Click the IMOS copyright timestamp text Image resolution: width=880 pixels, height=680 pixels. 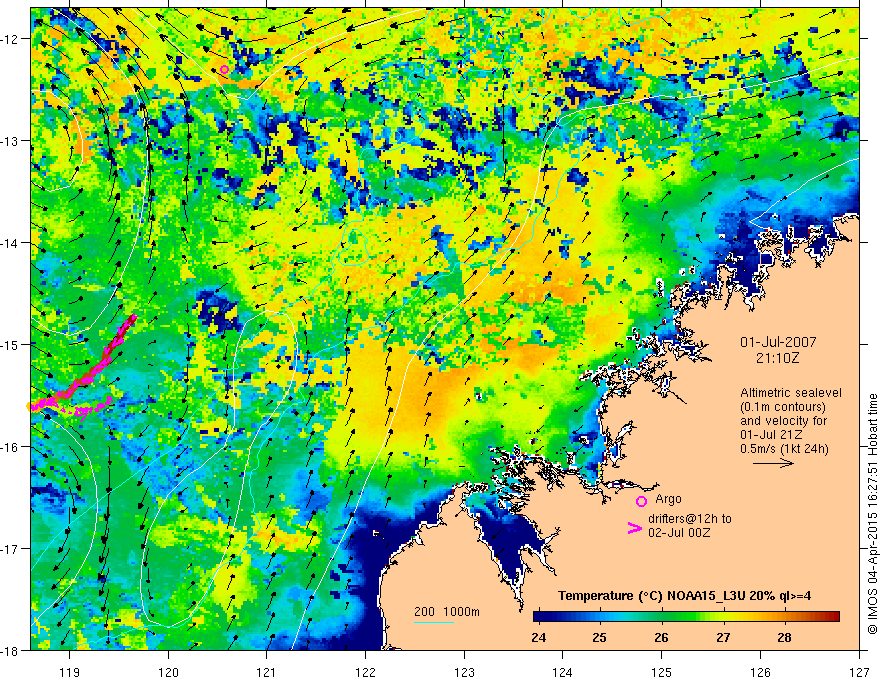click(872, 514)
